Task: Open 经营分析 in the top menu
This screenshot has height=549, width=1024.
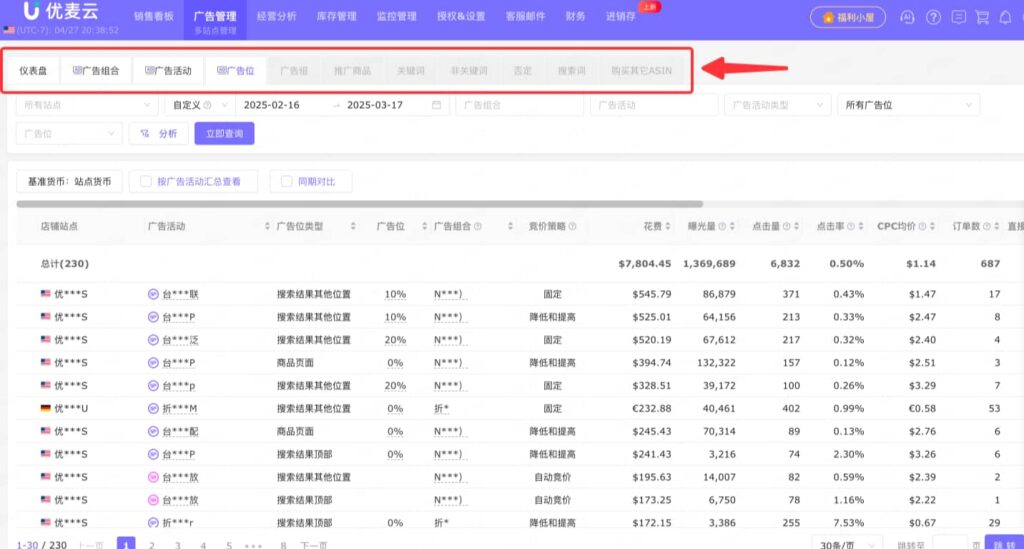Action: 276,16
